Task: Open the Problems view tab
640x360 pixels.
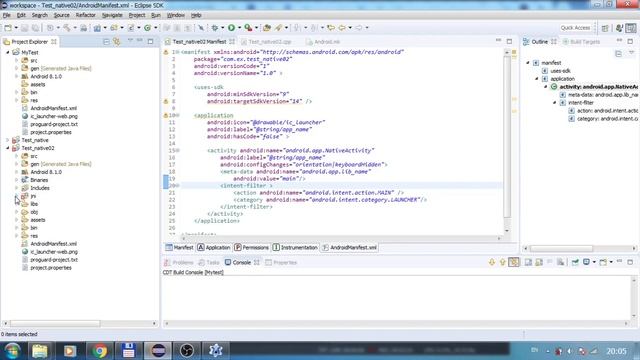Action: pyautogui.click(x=179, y=262)
